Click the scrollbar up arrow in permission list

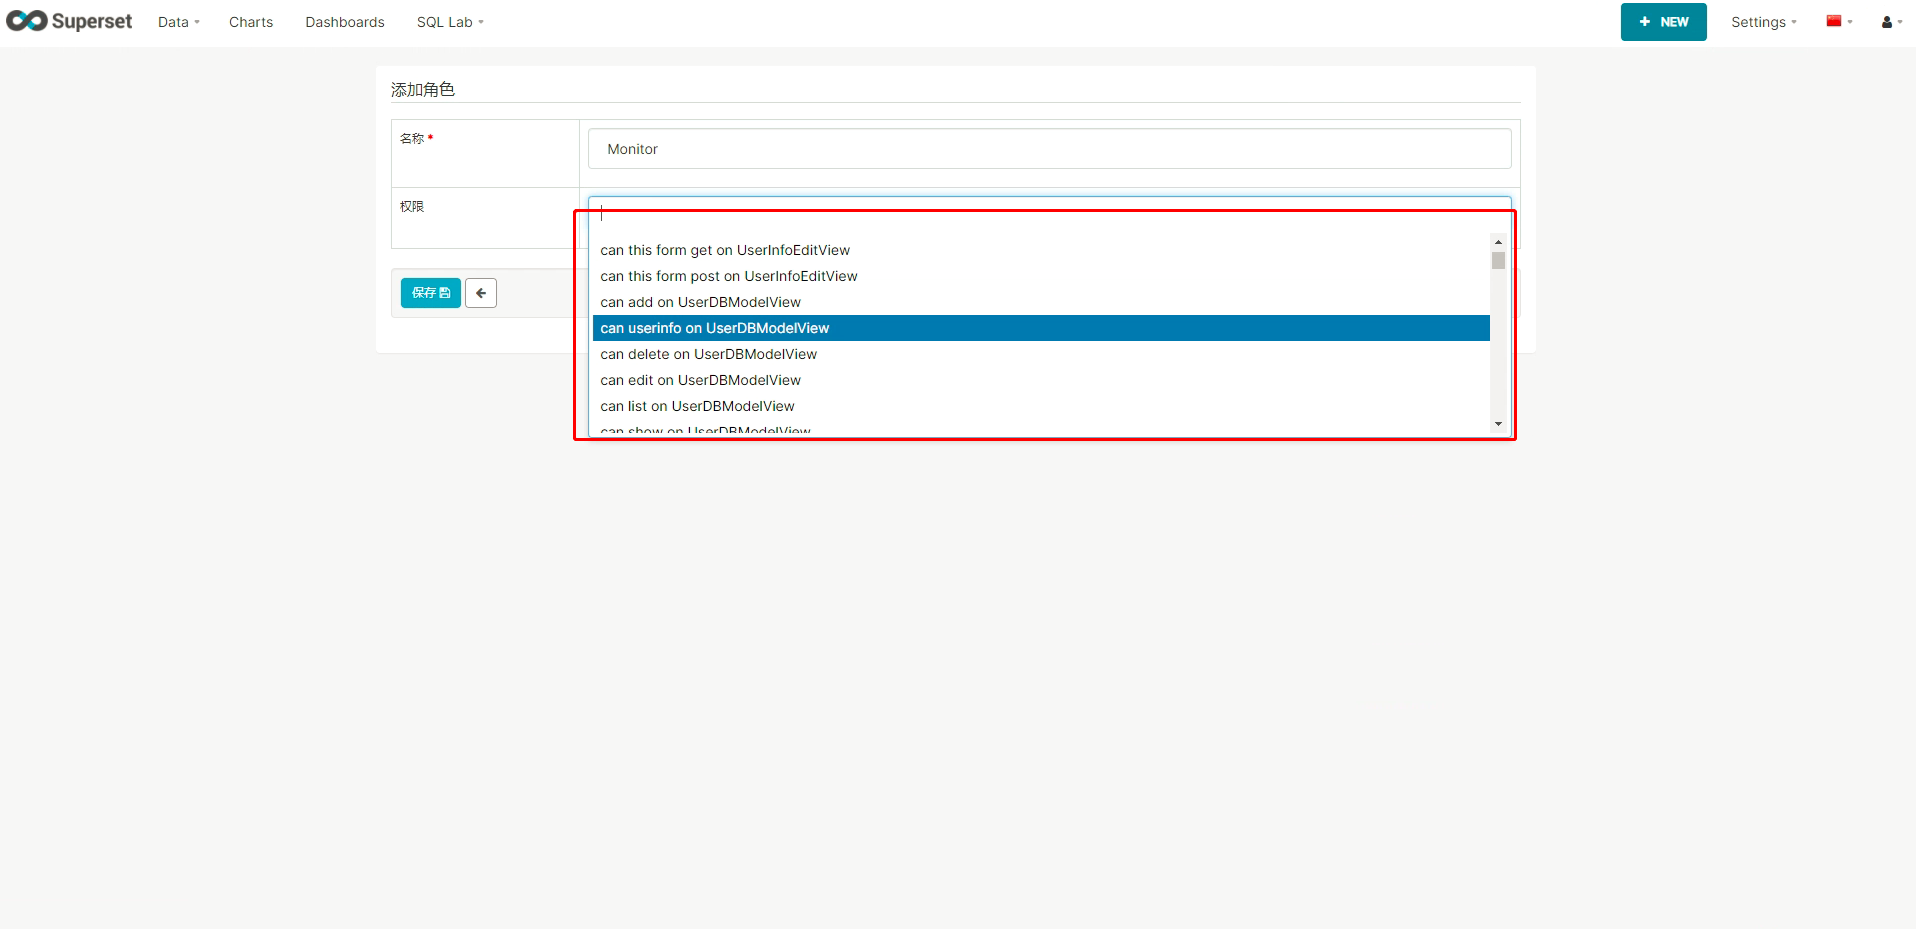(1498, 242)
